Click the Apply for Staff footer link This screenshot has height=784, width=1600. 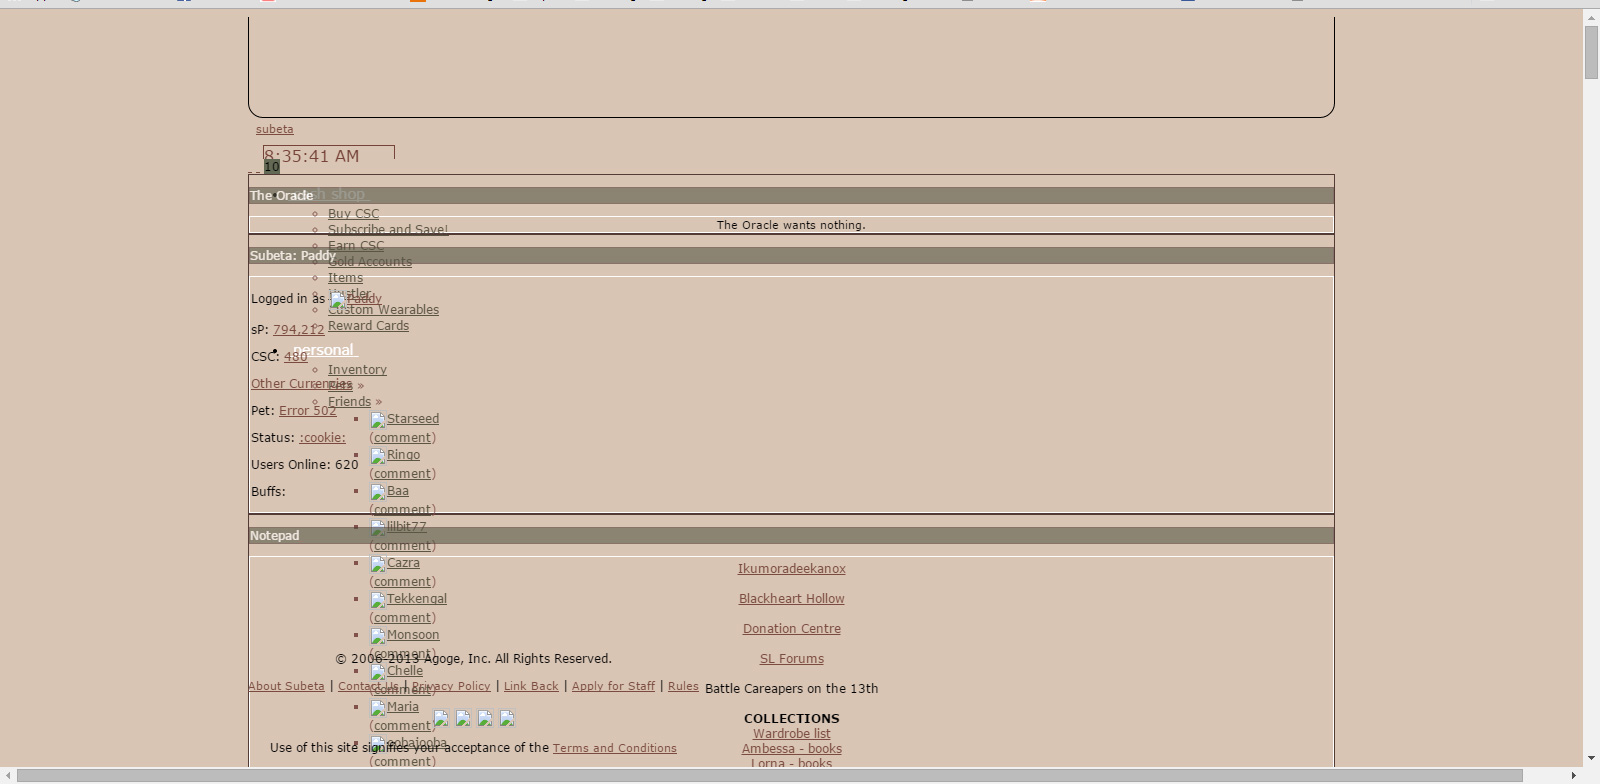(x=613, y=686)
